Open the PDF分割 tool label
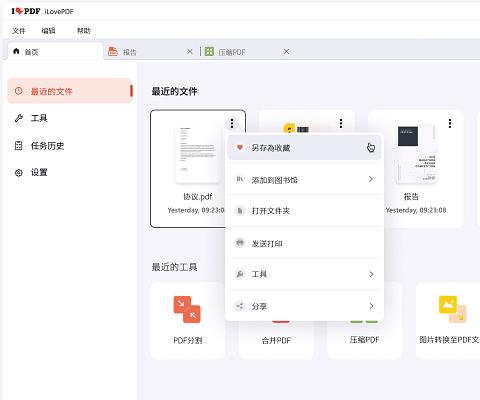This screenshot has width=480, height=400. tap(188, 340)
